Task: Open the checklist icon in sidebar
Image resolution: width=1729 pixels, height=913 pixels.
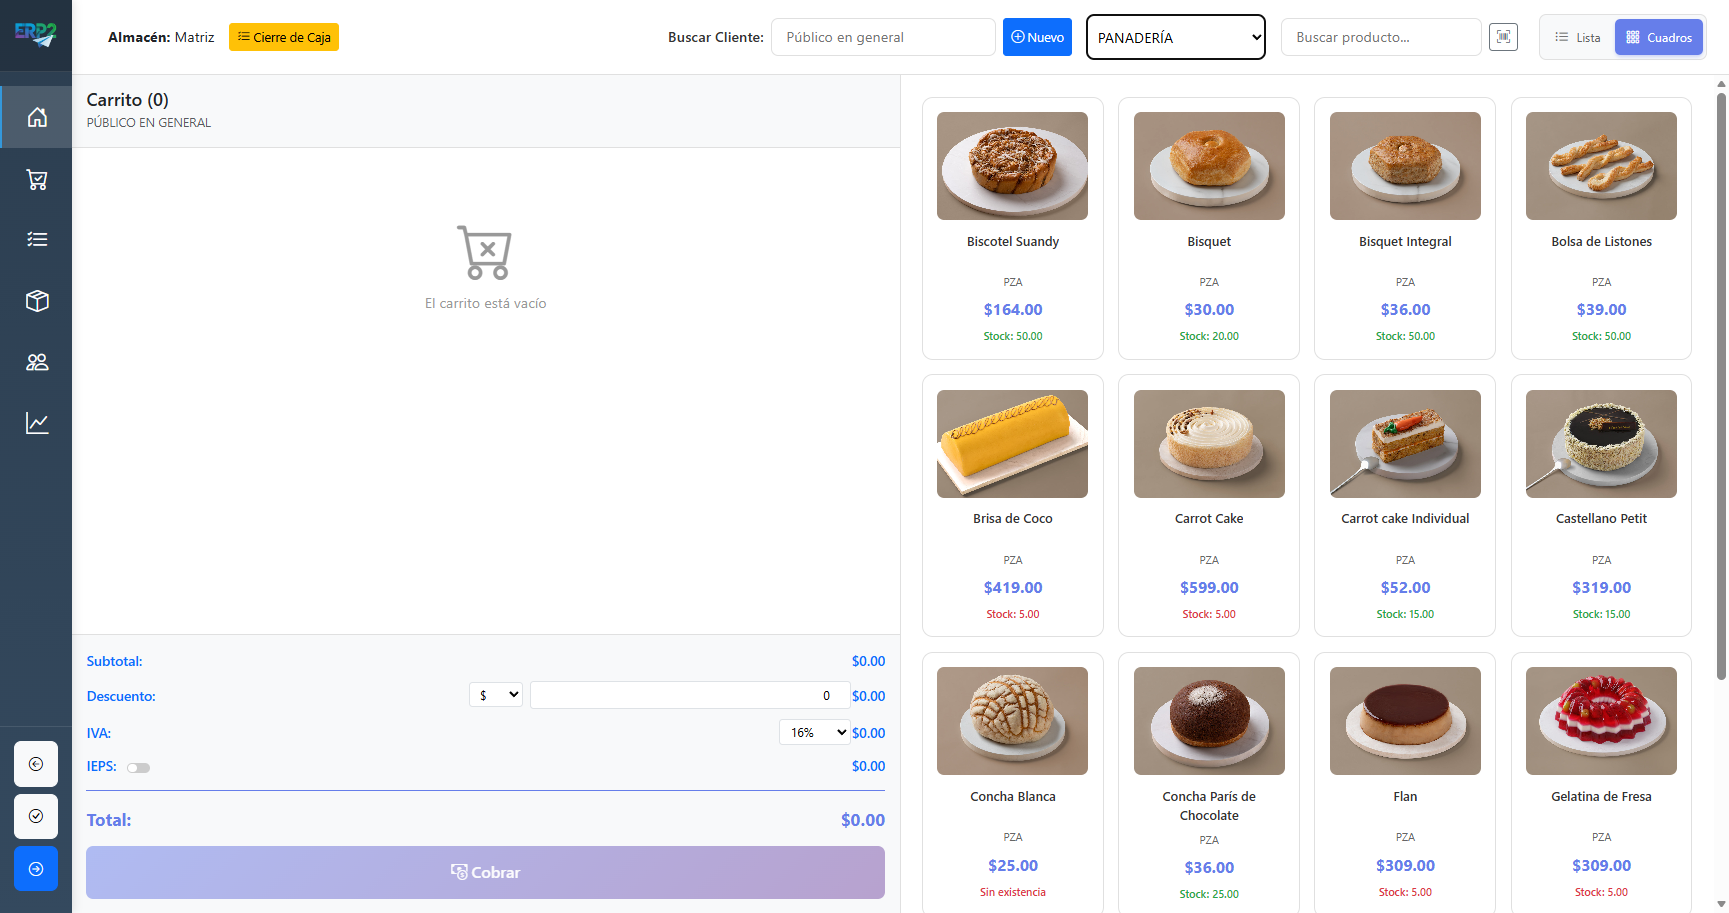Action: point(37,240)
